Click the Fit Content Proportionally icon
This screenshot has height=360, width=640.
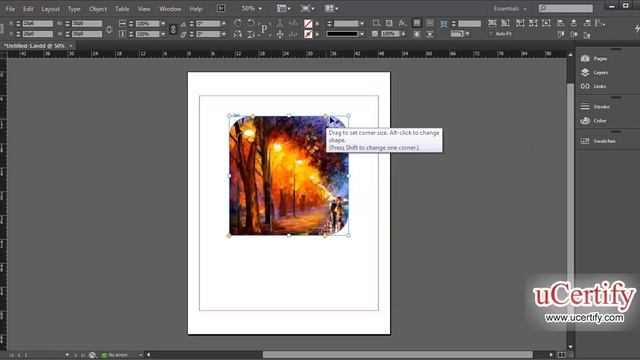tap(506, 23)
